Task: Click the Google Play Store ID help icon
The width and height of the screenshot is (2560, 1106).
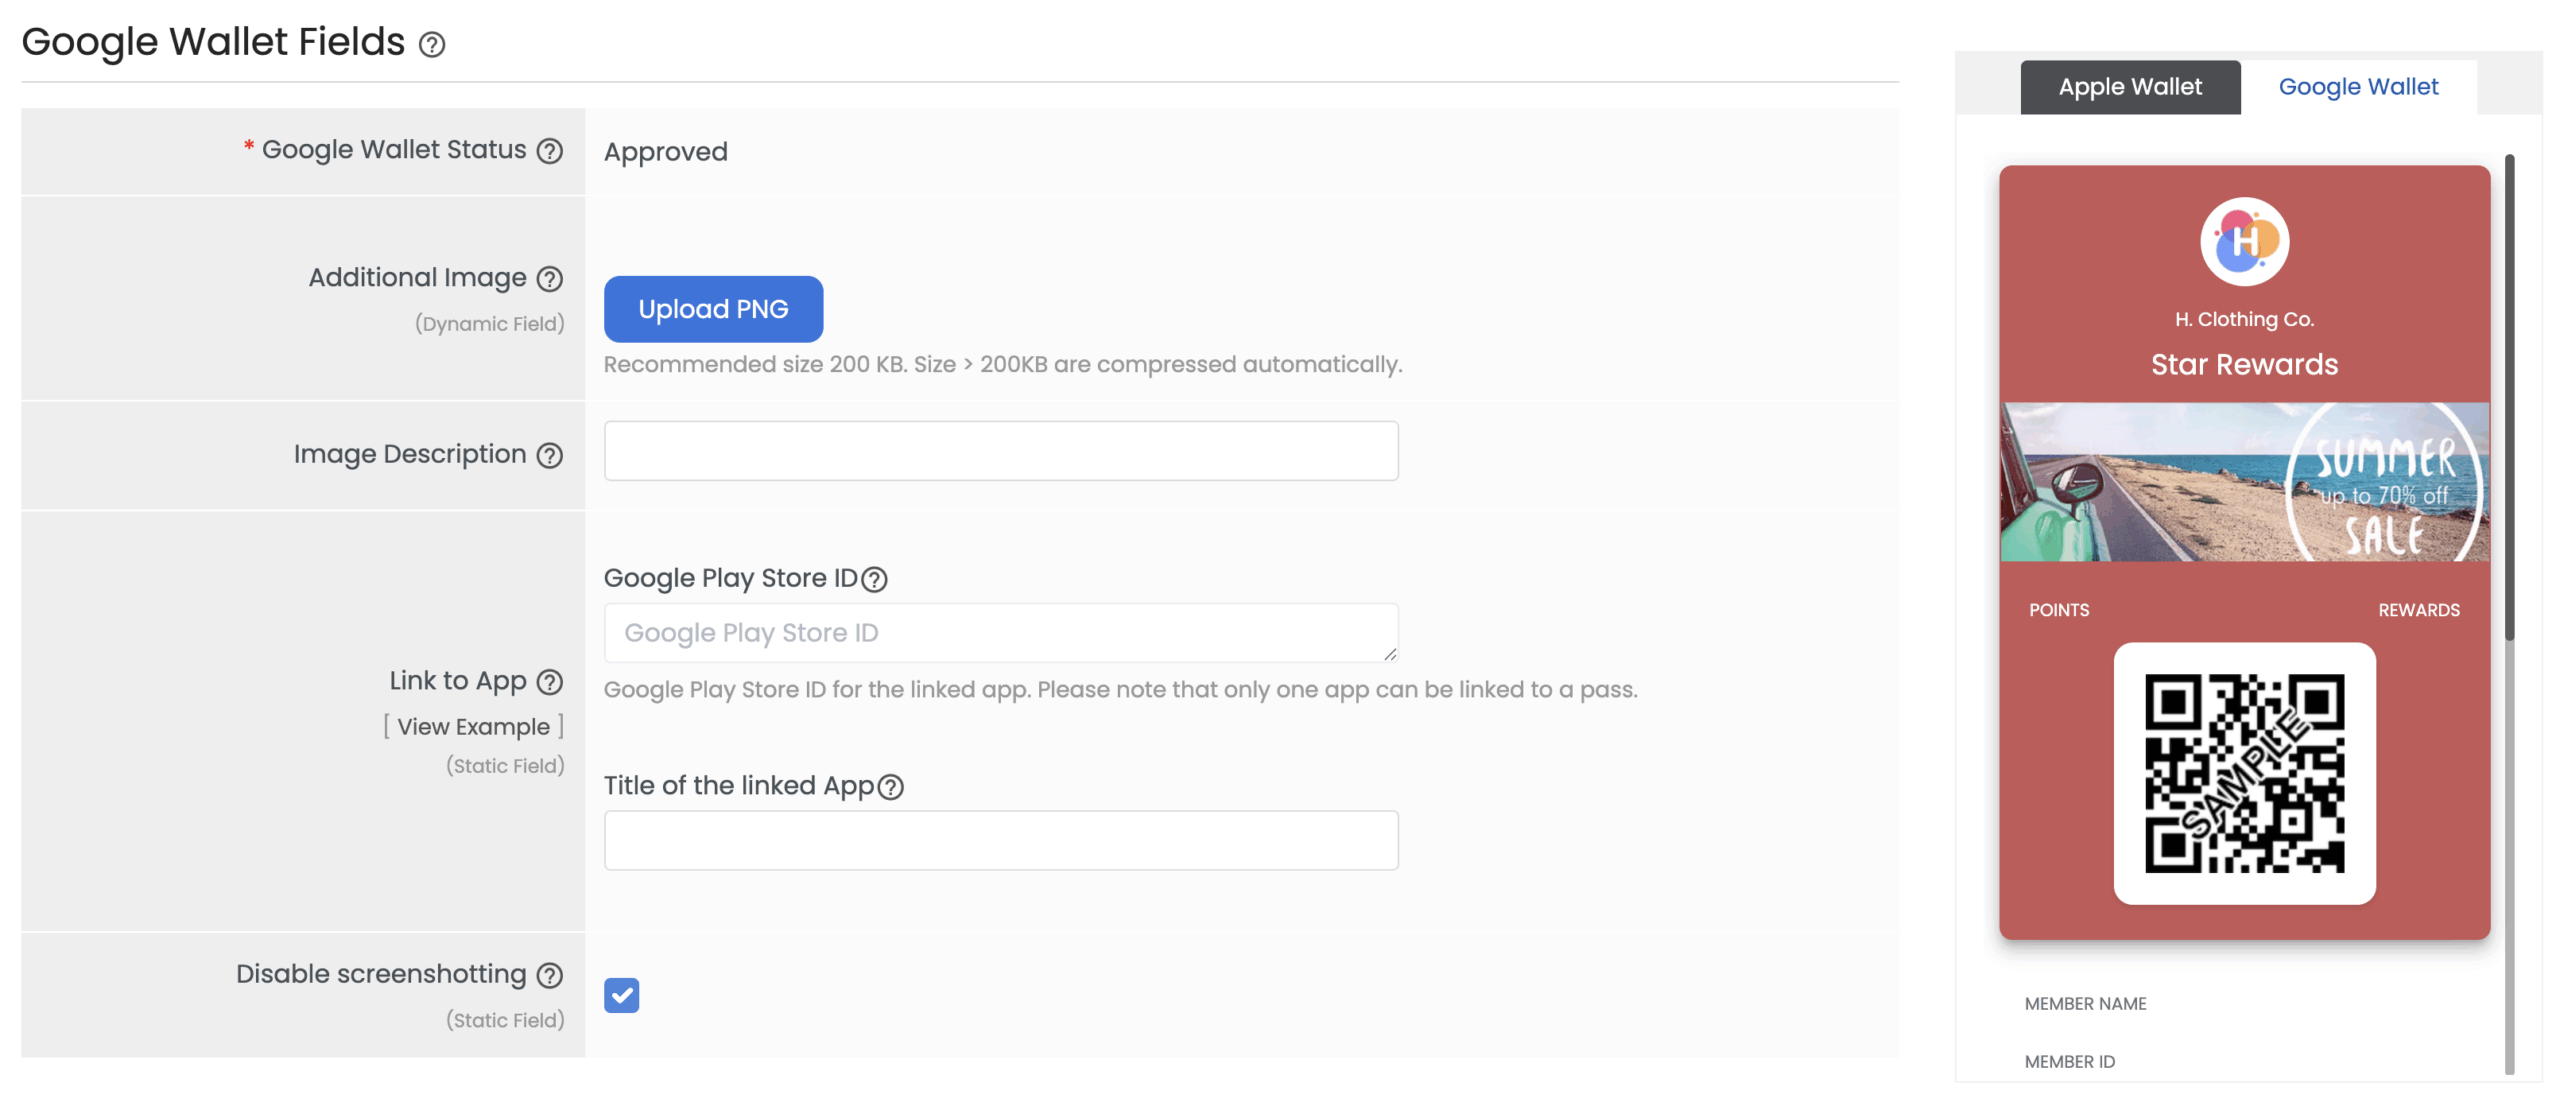Action: point(875,579)
